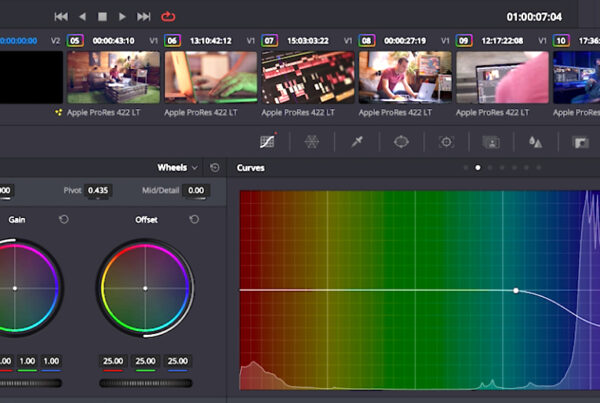Image resolution: width=600 pixels, height=403 pixels.
Task: Reset the Offset color wheel
Action: click(x=194, y=219)
